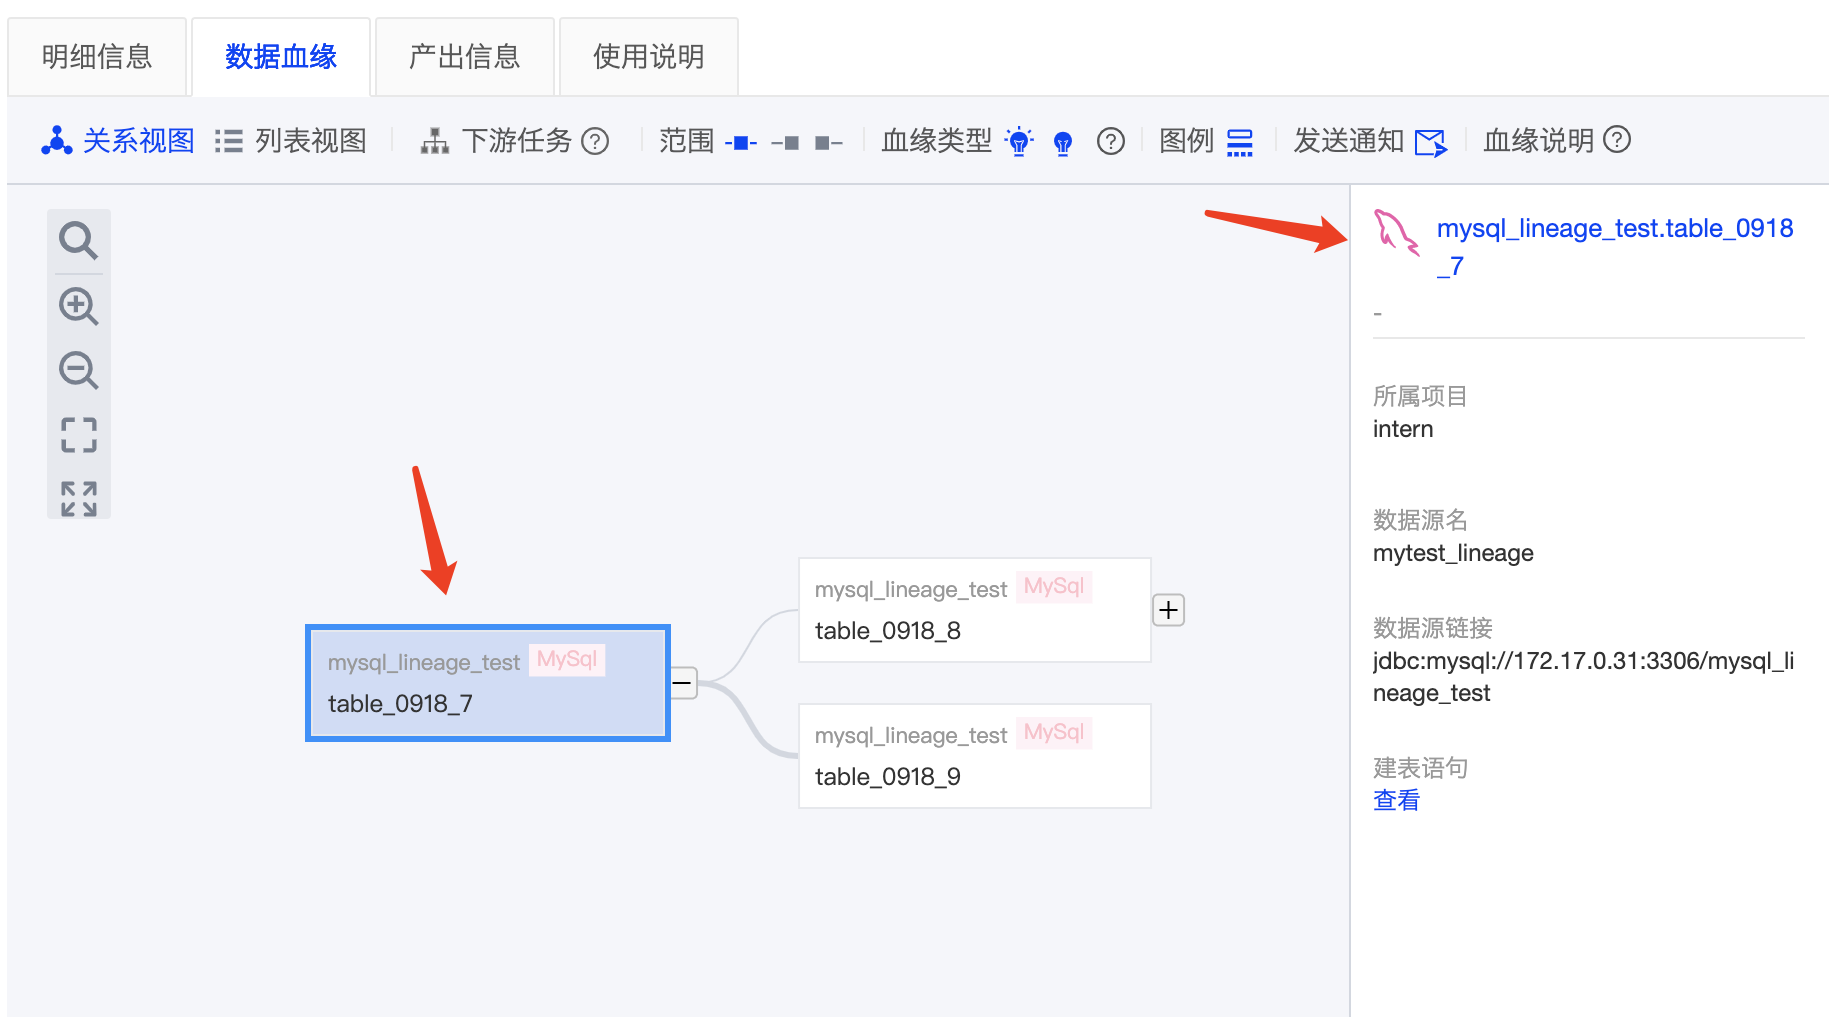Click the MySQL dolphin icon in details
The width and height of the screenshot is (1843, 1017).
pos(1396,232)
